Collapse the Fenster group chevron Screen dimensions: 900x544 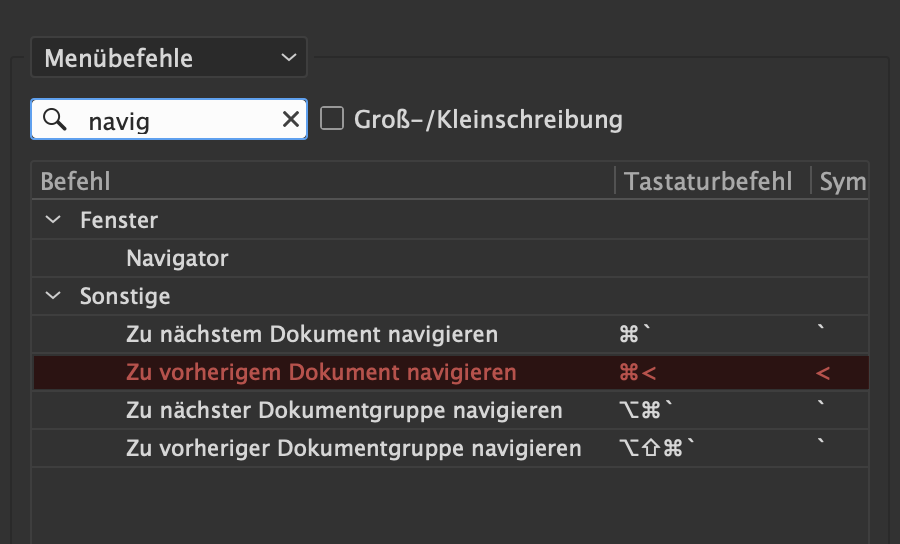pyautogui.click(x=53, y=220)
